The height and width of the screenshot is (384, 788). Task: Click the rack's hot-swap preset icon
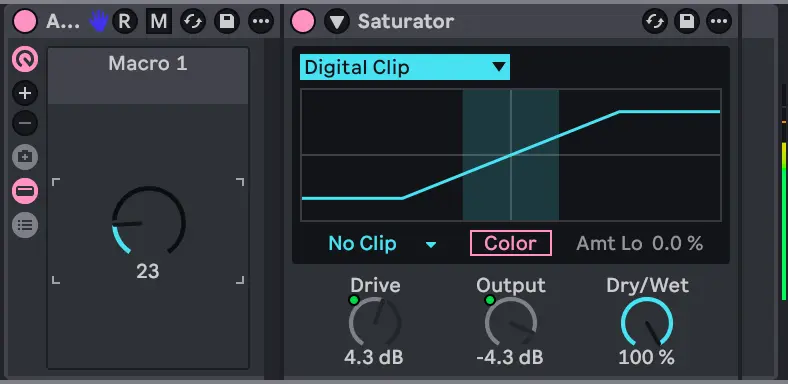[193, 22]
